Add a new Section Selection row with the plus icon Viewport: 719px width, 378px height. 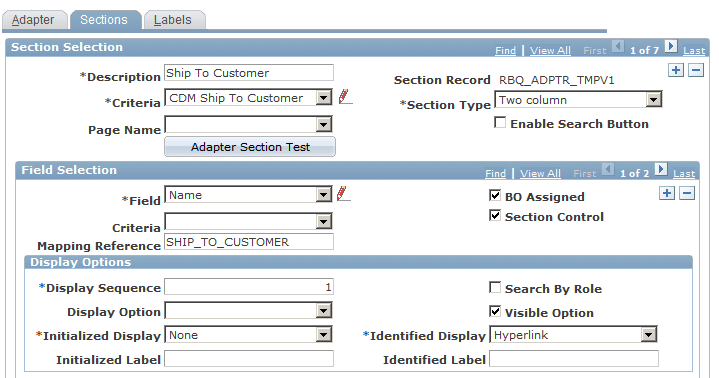(x=676, y=70)
